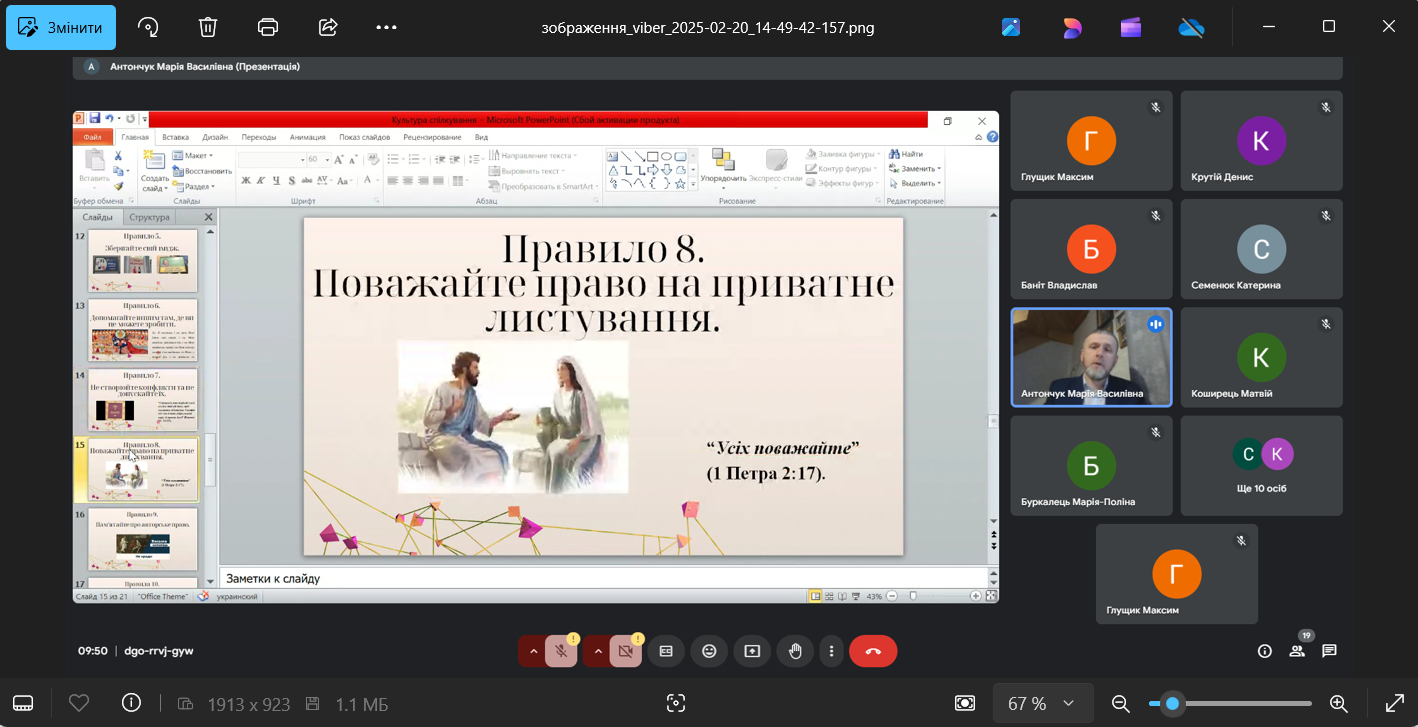This screenshot has width=1418, height=727.
Task: Open Microsoft Designer icon in title bar
Action: [x=1072, y=27]
